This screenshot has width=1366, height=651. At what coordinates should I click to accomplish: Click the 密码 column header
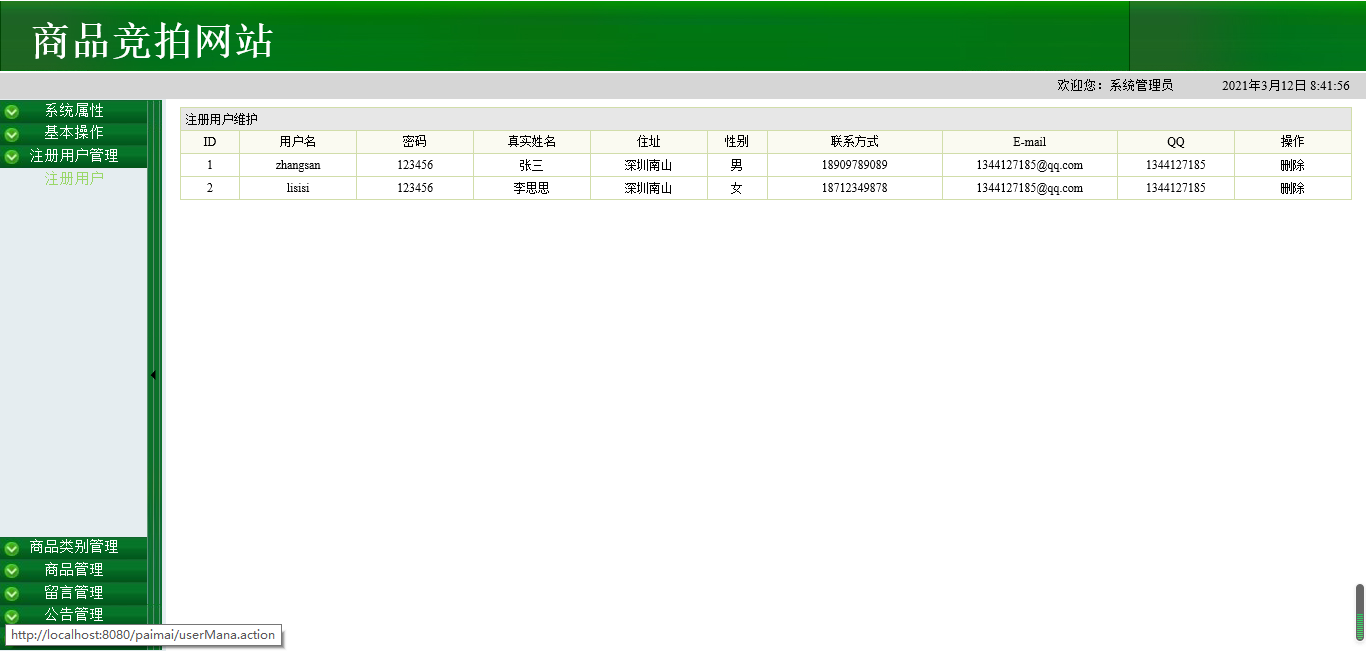coord(415,142)
